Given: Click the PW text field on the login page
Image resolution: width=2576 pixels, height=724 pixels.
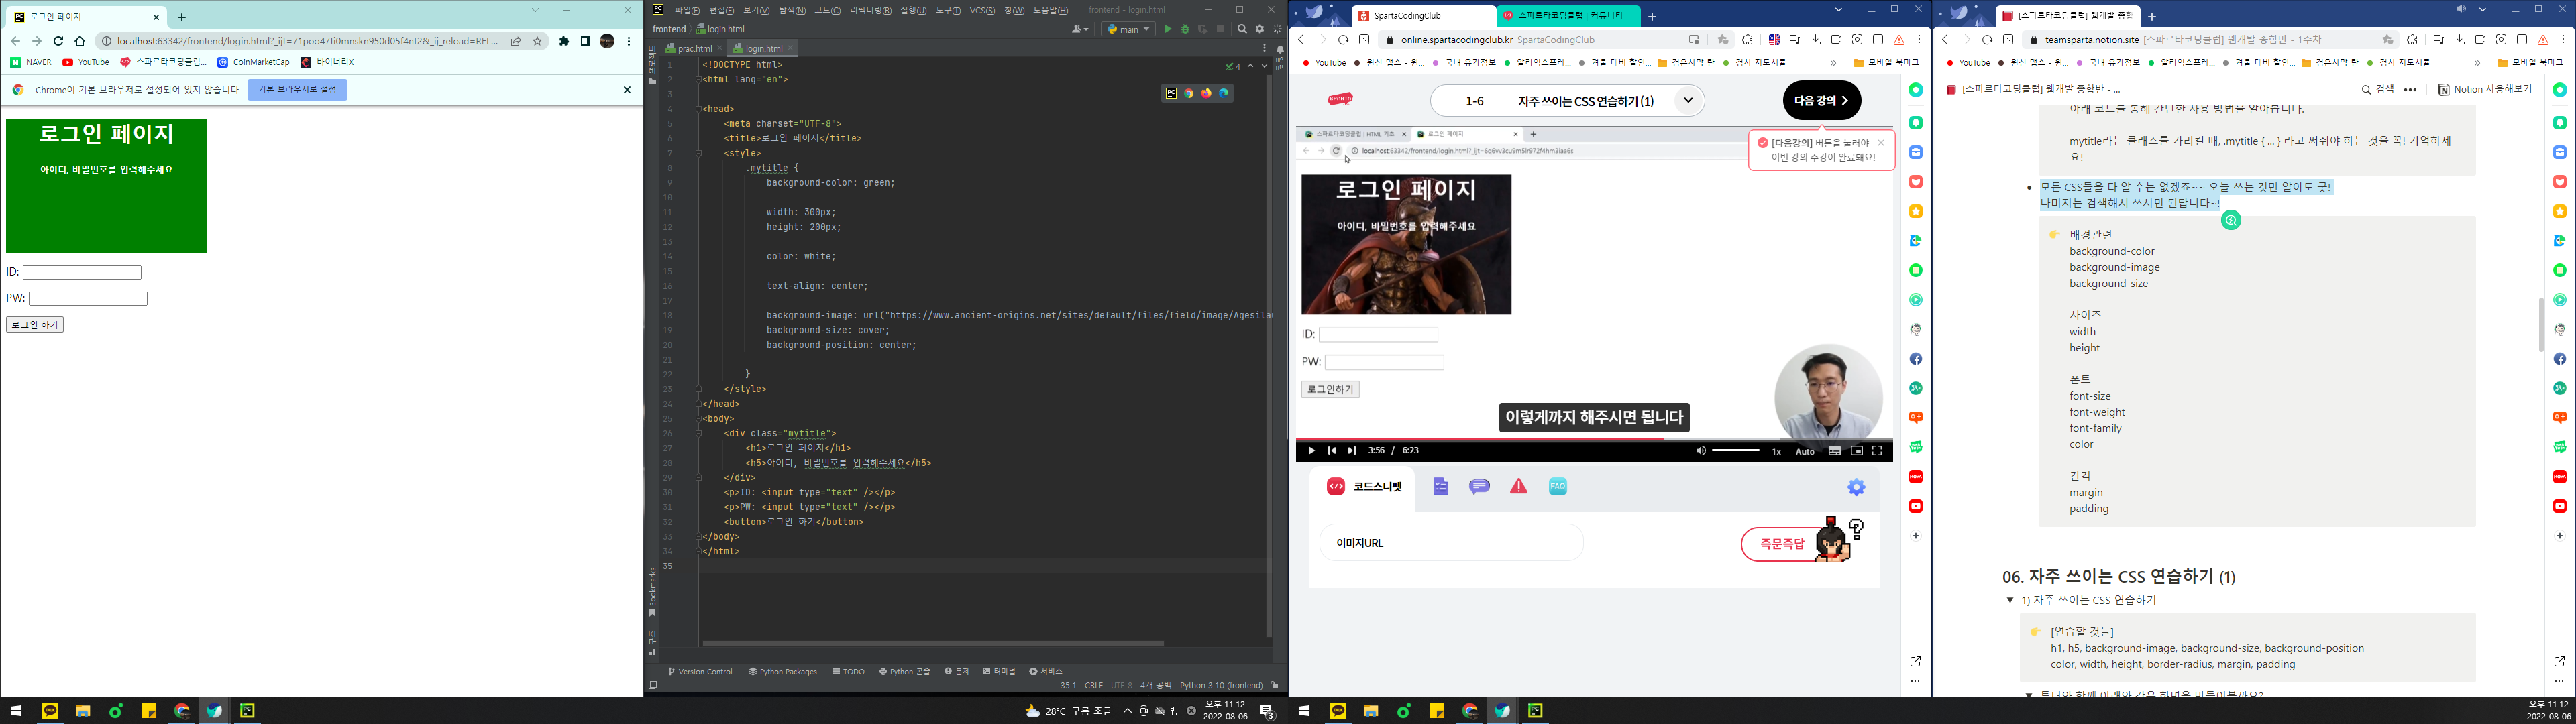Looking at the screenshot, I should (88, 298).
